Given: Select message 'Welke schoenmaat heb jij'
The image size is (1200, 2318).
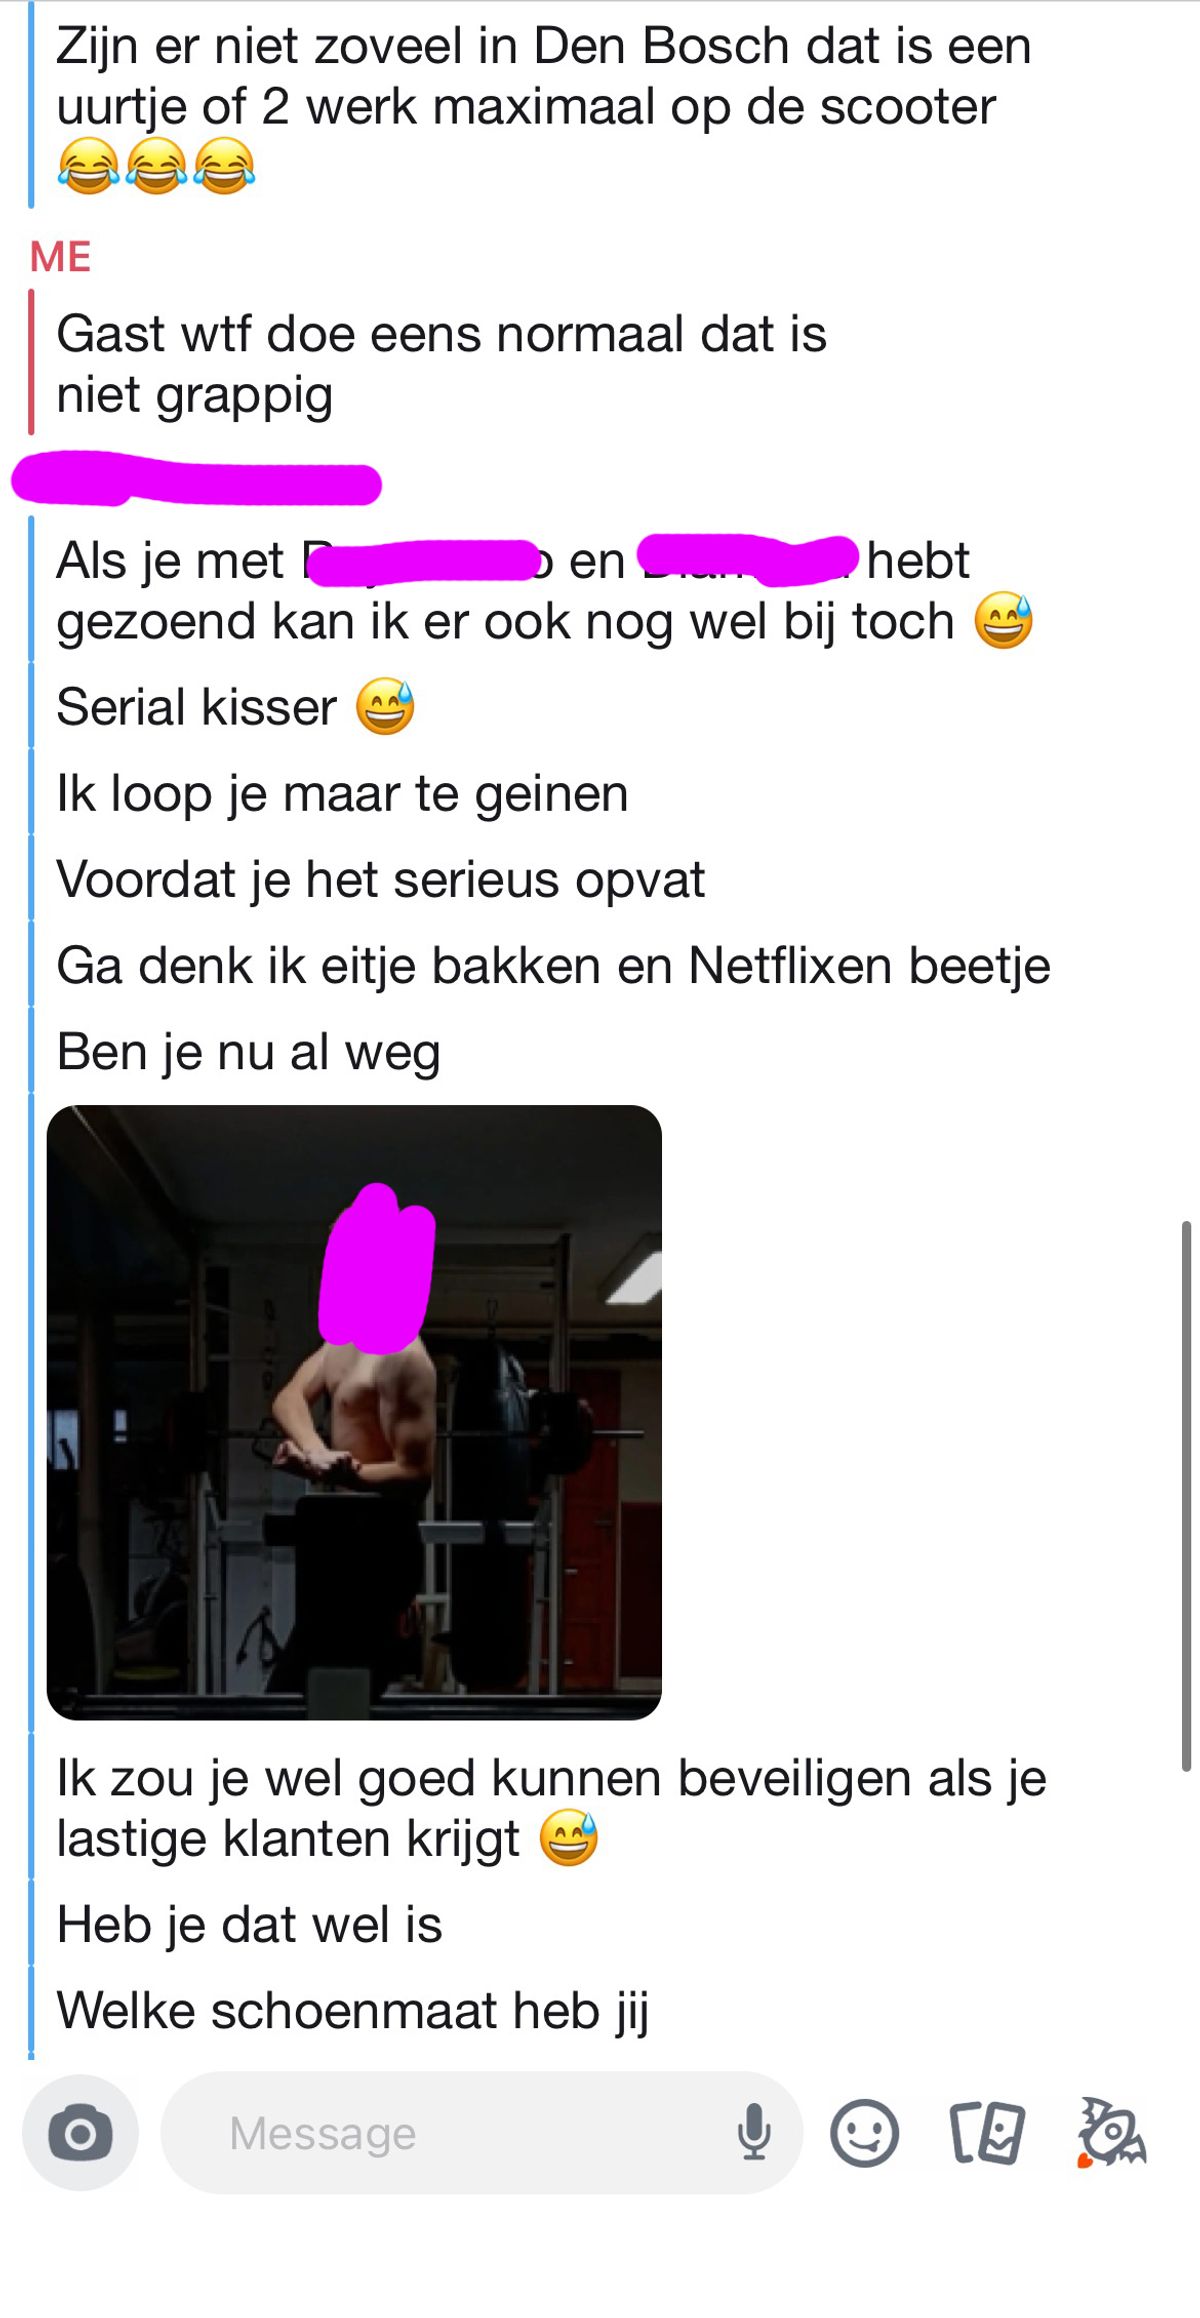Looking at the screenshot, I should (353, 2010).
